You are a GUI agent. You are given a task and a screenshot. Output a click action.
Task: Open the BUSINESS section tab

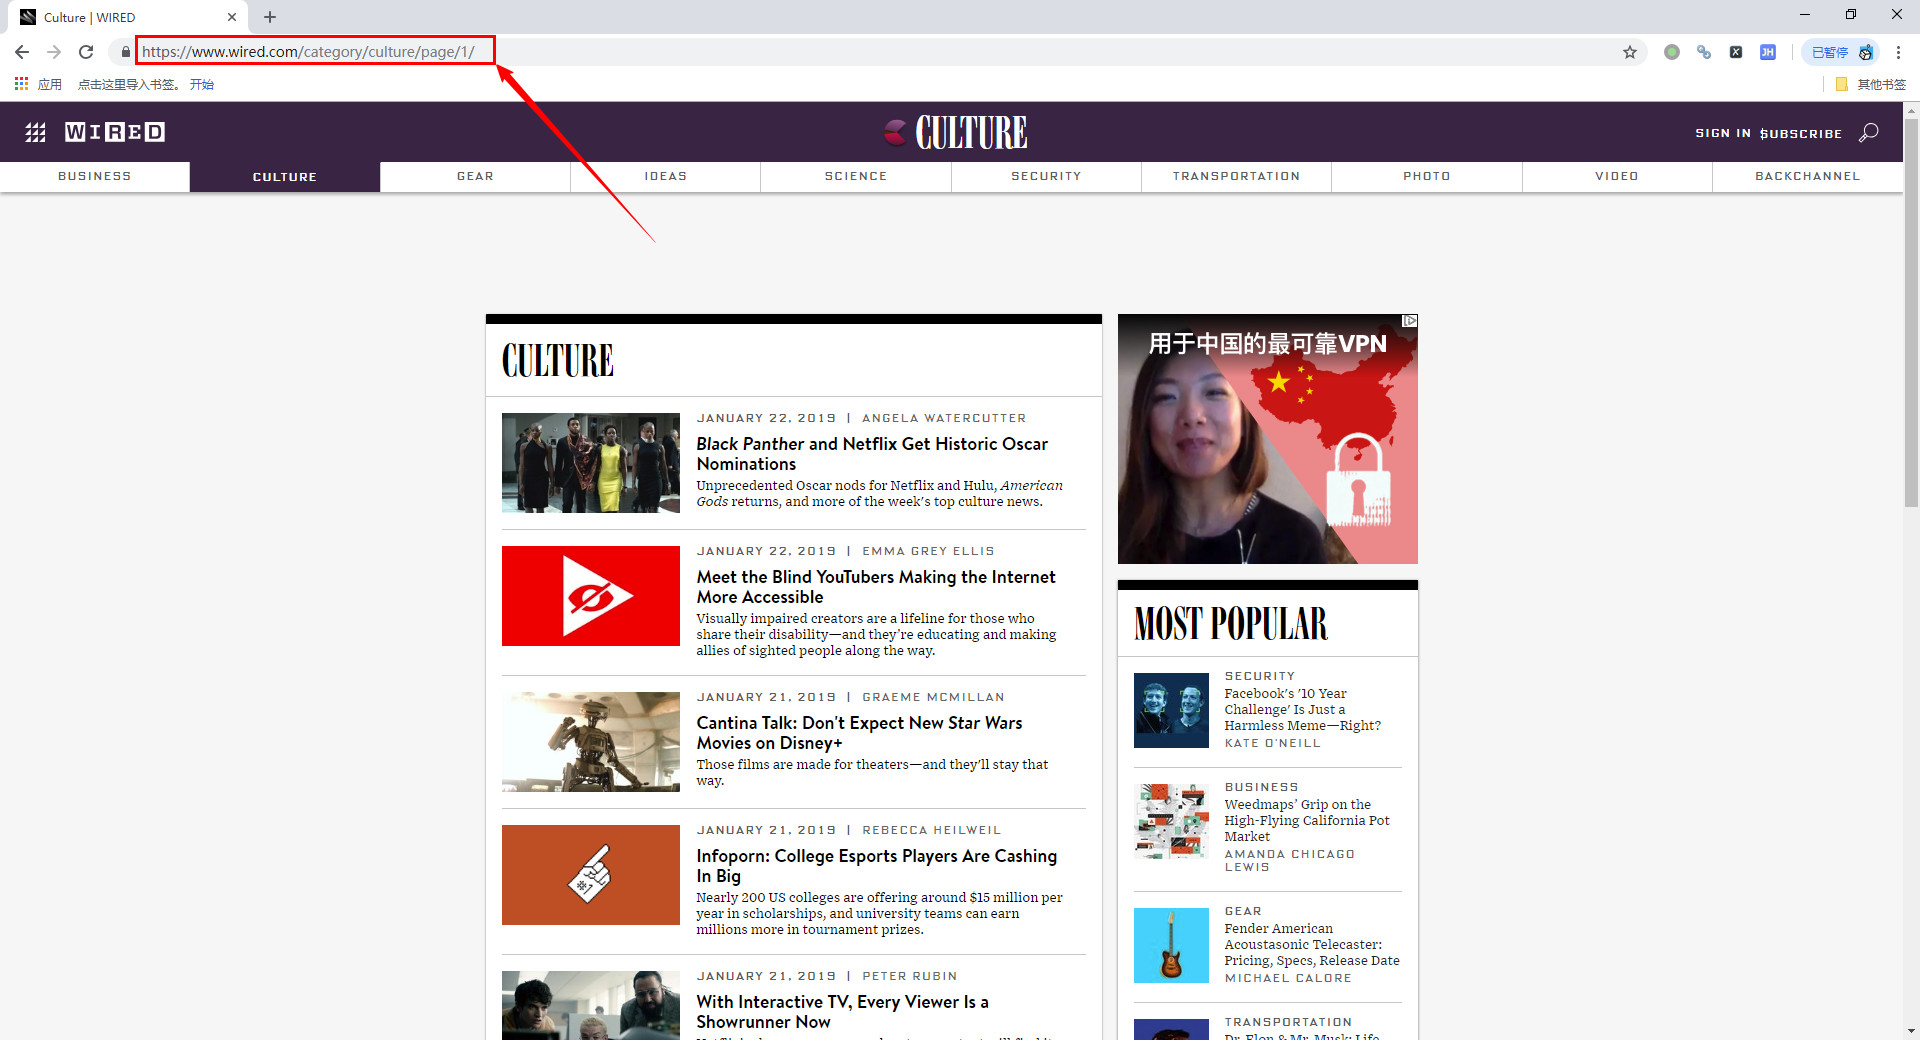click(95, 176)
